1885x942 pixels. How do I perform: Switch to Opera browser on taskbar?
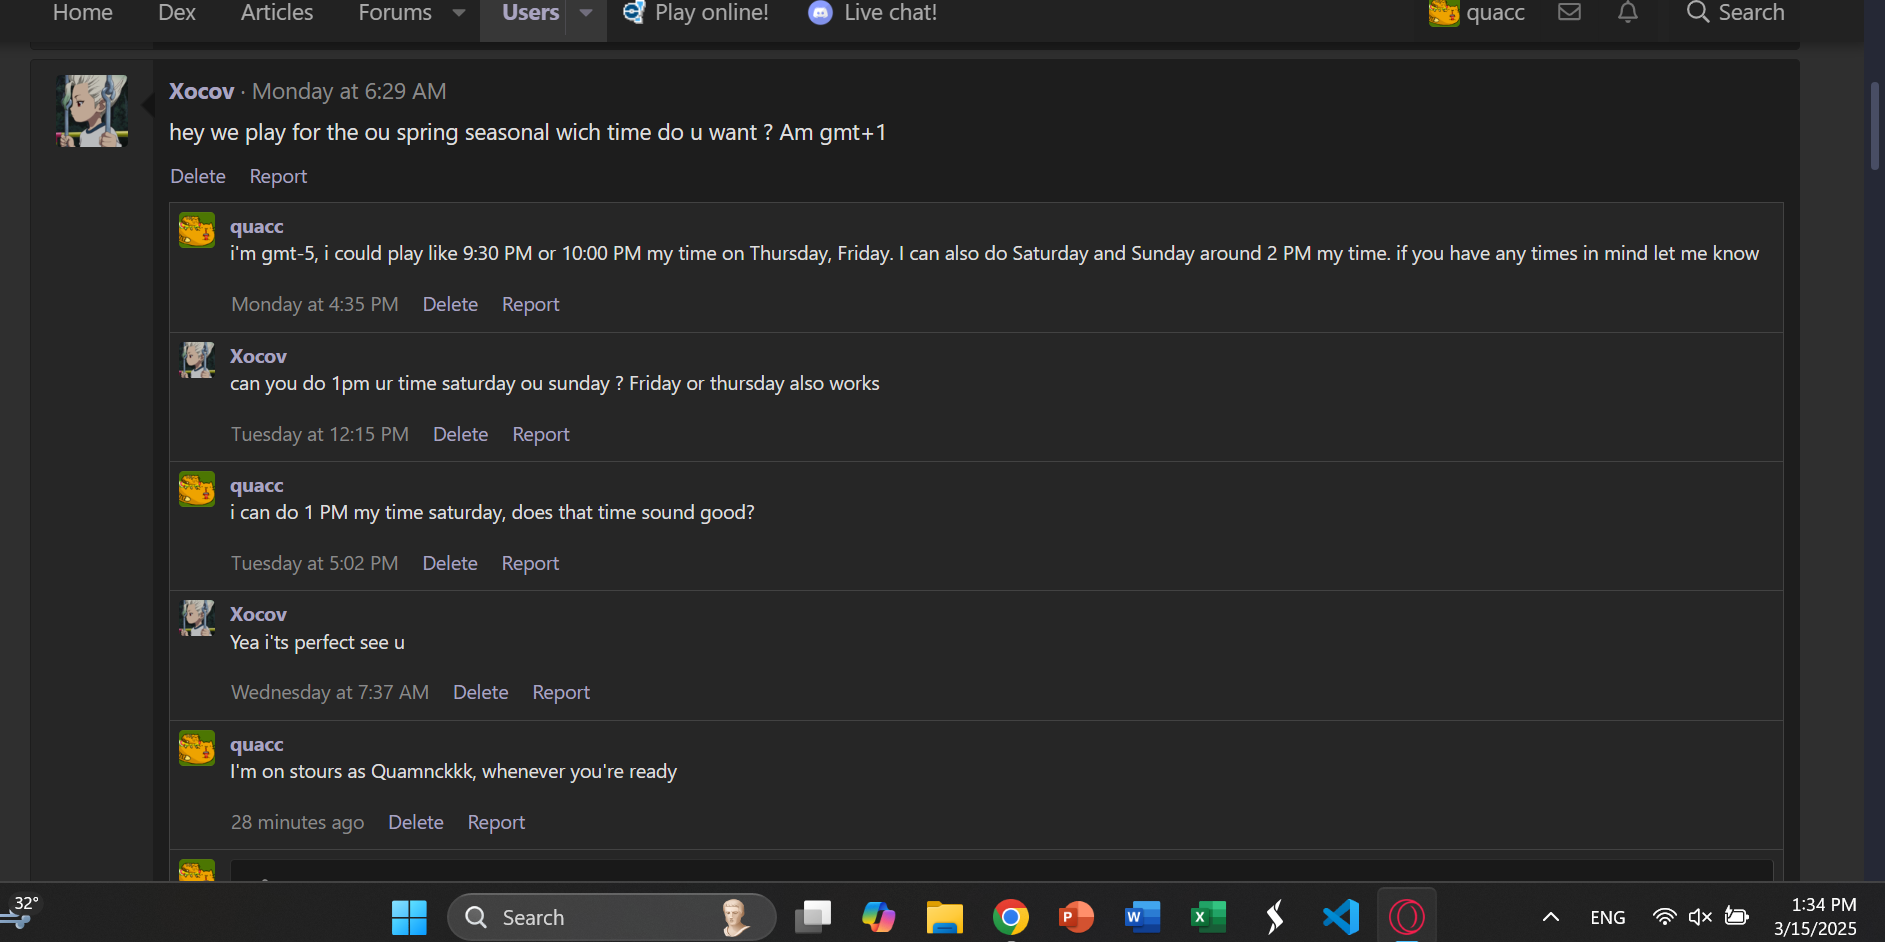1407,917
